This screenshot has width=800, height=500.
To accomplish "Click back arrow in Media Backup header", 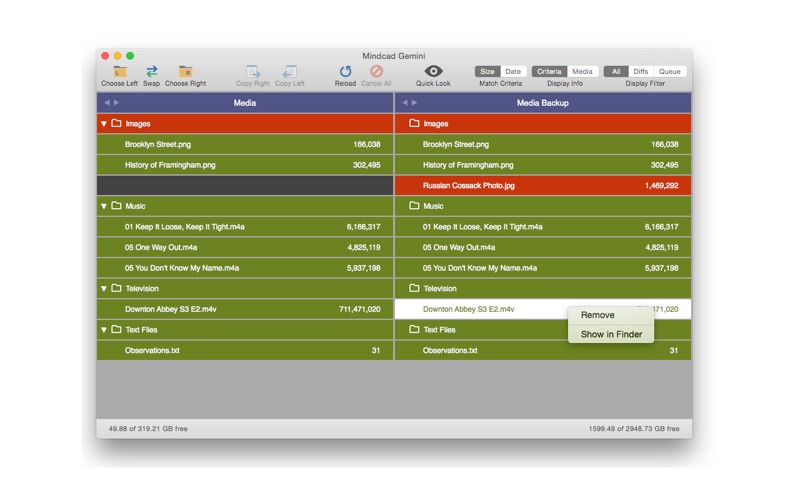I will (x=405, y=103).
